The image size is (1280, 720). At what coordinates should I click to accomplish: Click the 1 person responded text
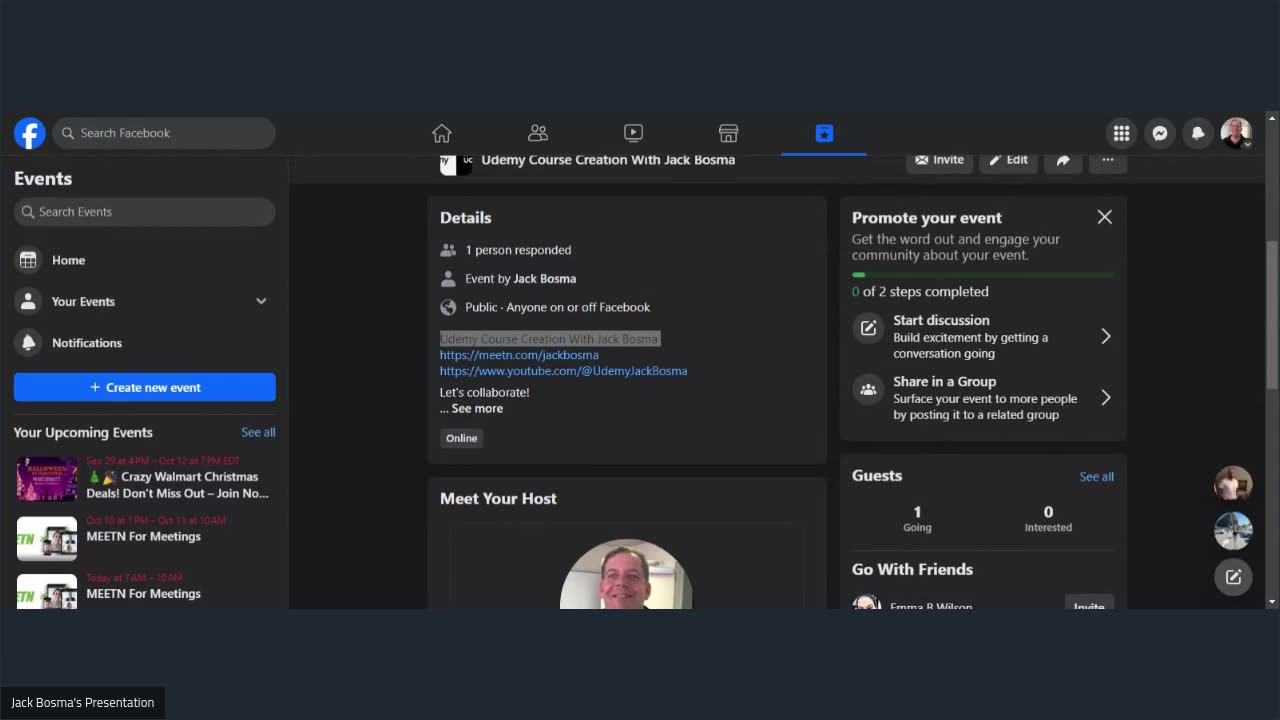point(518,250)
